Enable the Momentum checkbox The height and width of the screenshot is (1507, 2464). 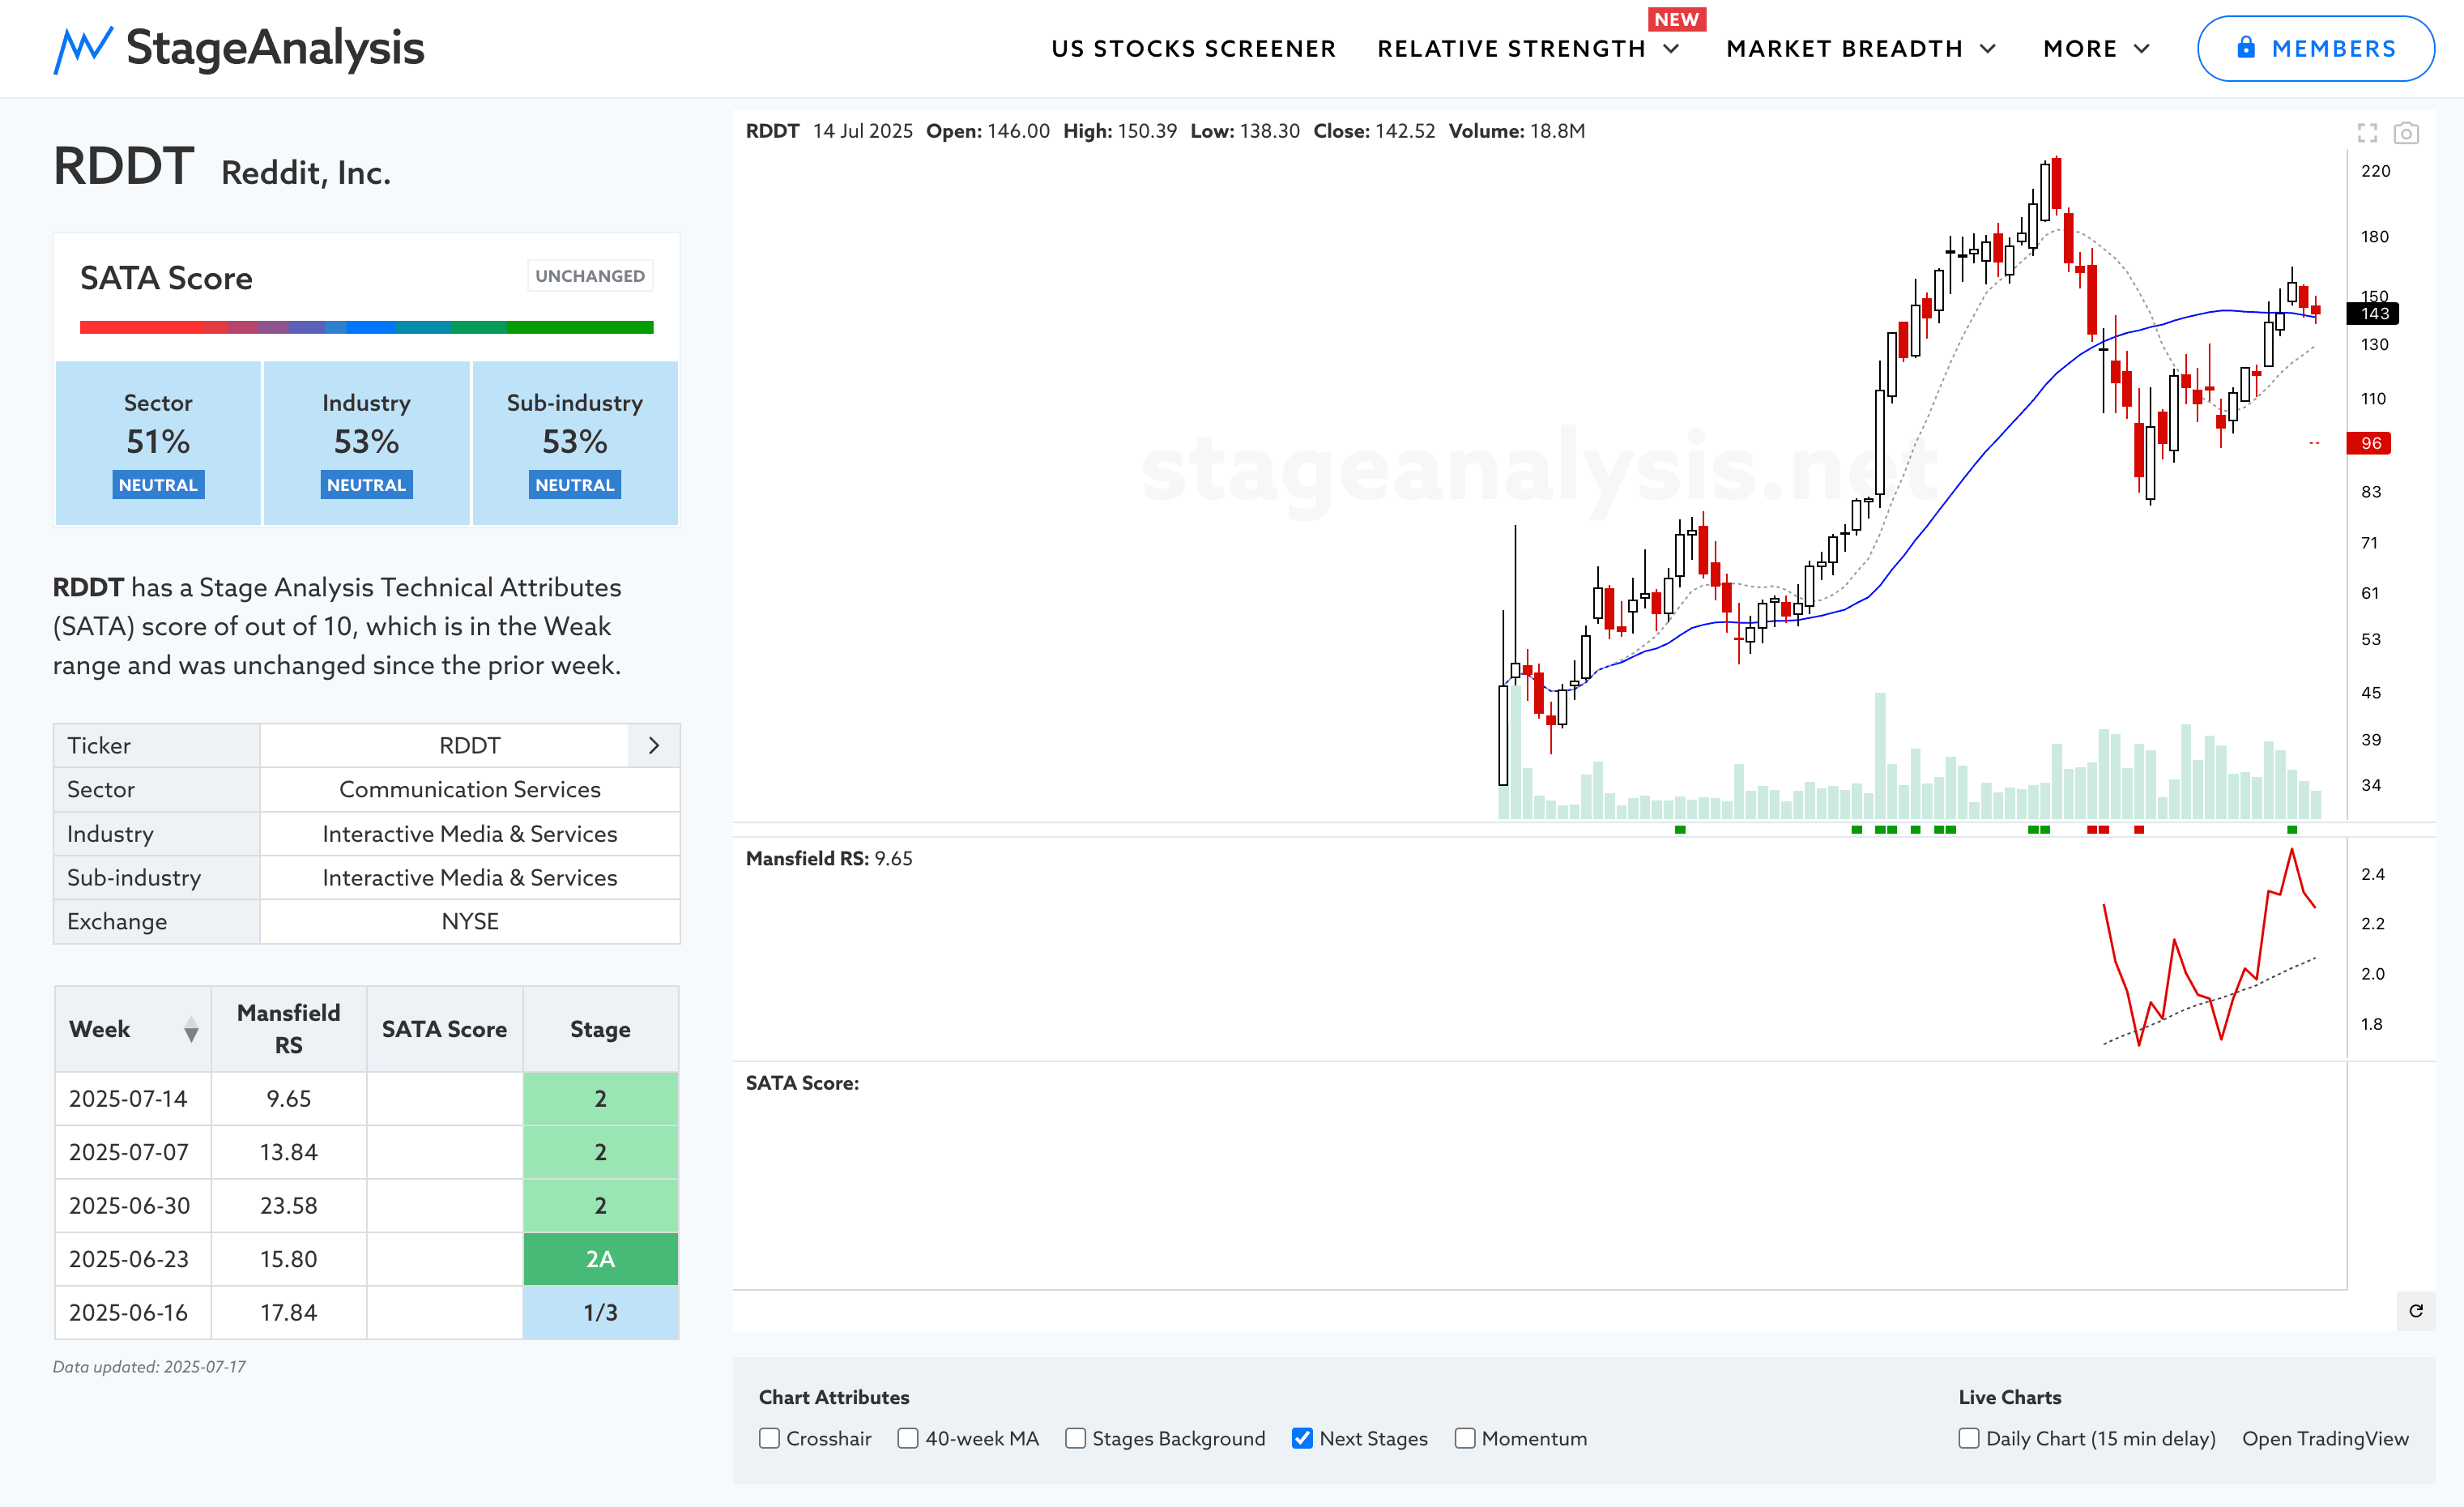pos(1465,1438)
